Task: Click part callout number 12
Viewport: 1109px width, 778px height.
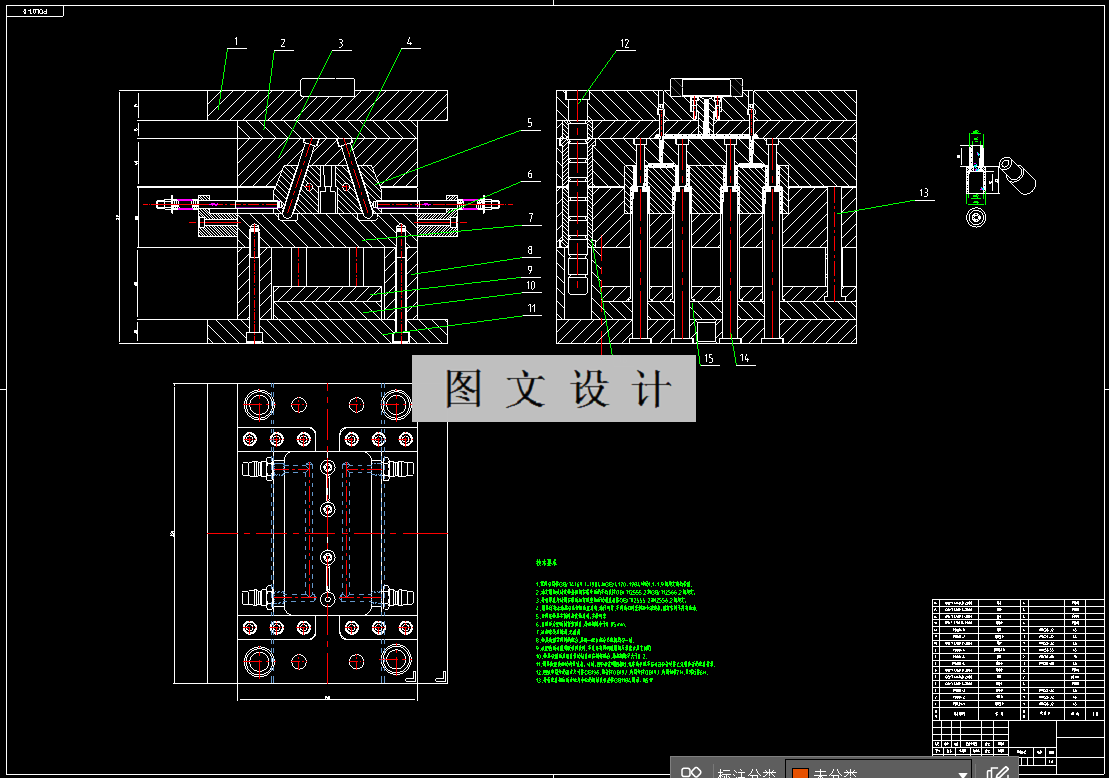Action: [625, 44]
